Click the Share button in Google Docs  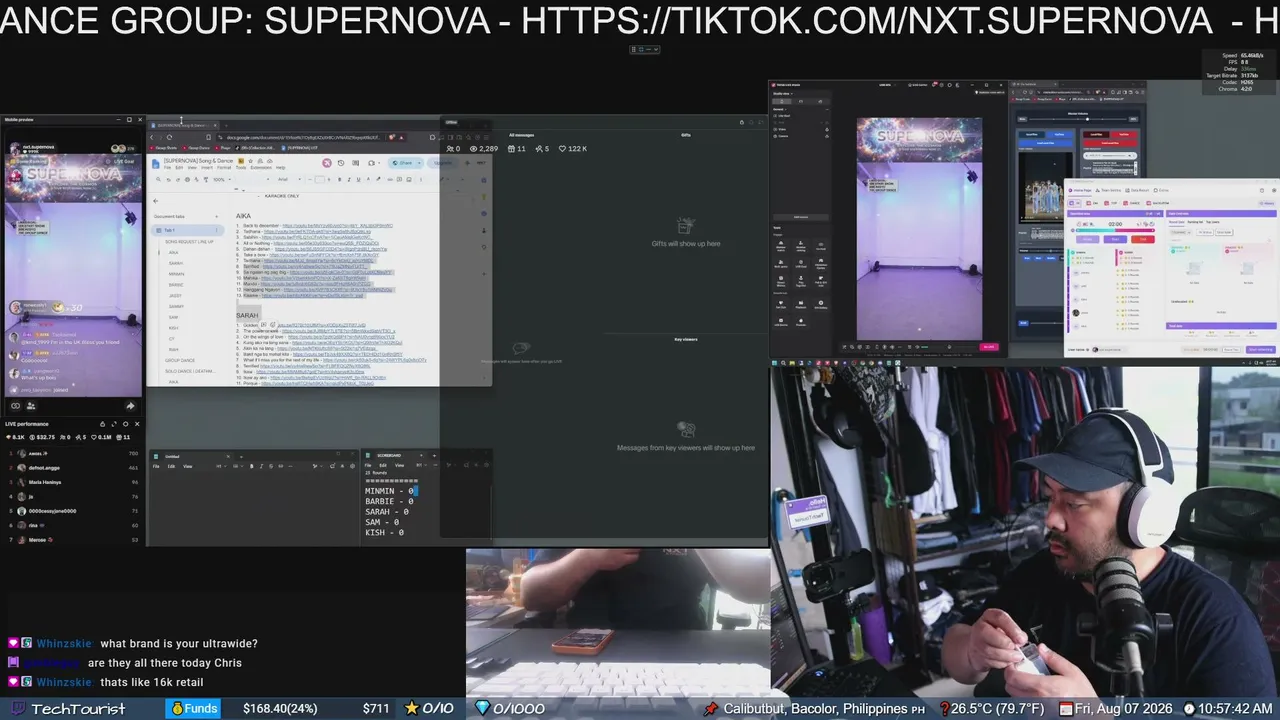403,163
